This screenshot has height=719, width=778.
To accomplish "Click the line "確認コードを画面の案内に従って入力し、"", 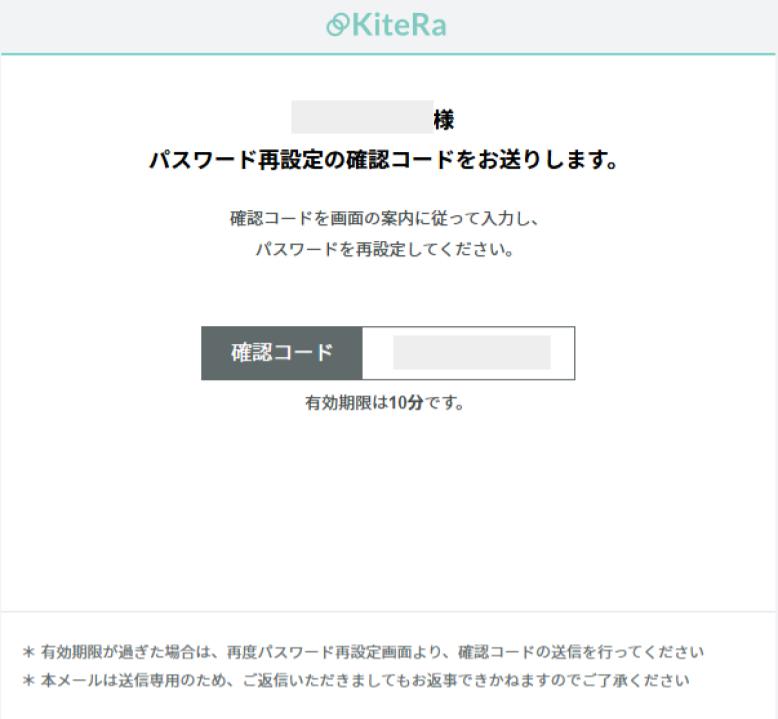I will coord(391,217).
